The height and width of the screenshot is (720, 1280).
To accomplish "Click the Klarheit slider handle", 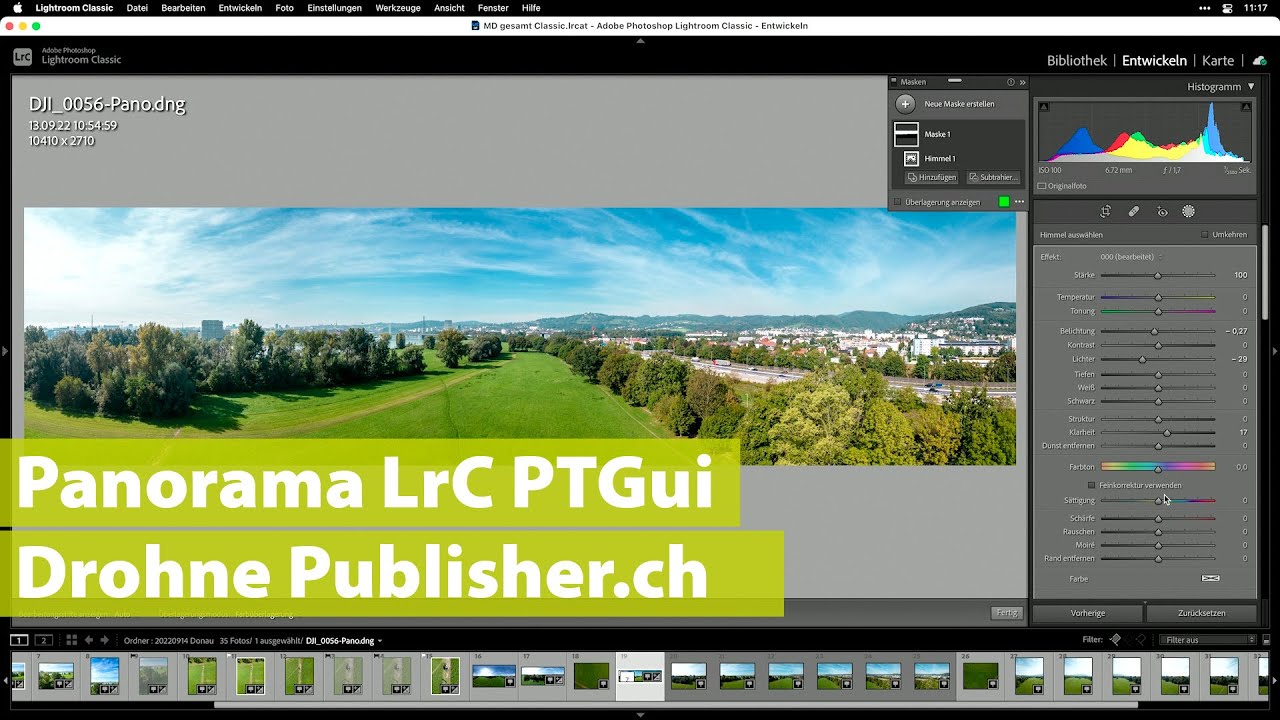I will (1167, 433).
